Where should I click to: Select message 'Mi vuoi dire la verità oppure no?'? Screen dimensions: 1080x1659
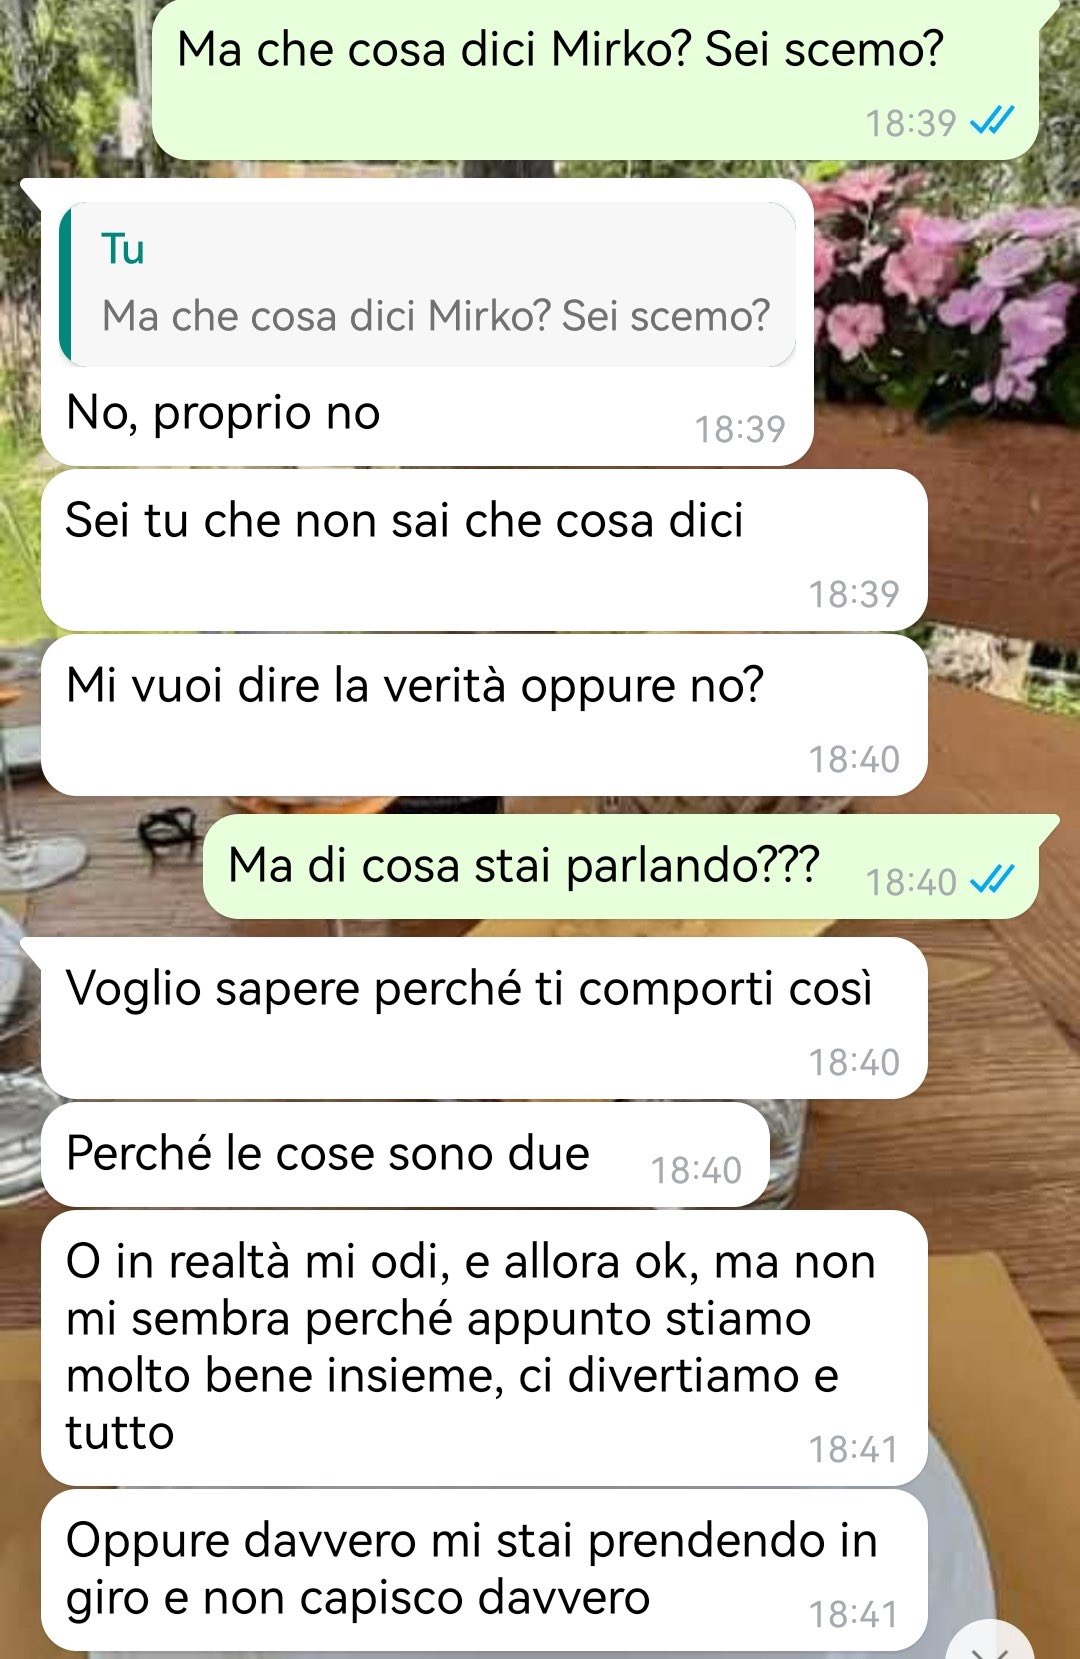click(484, 715)
